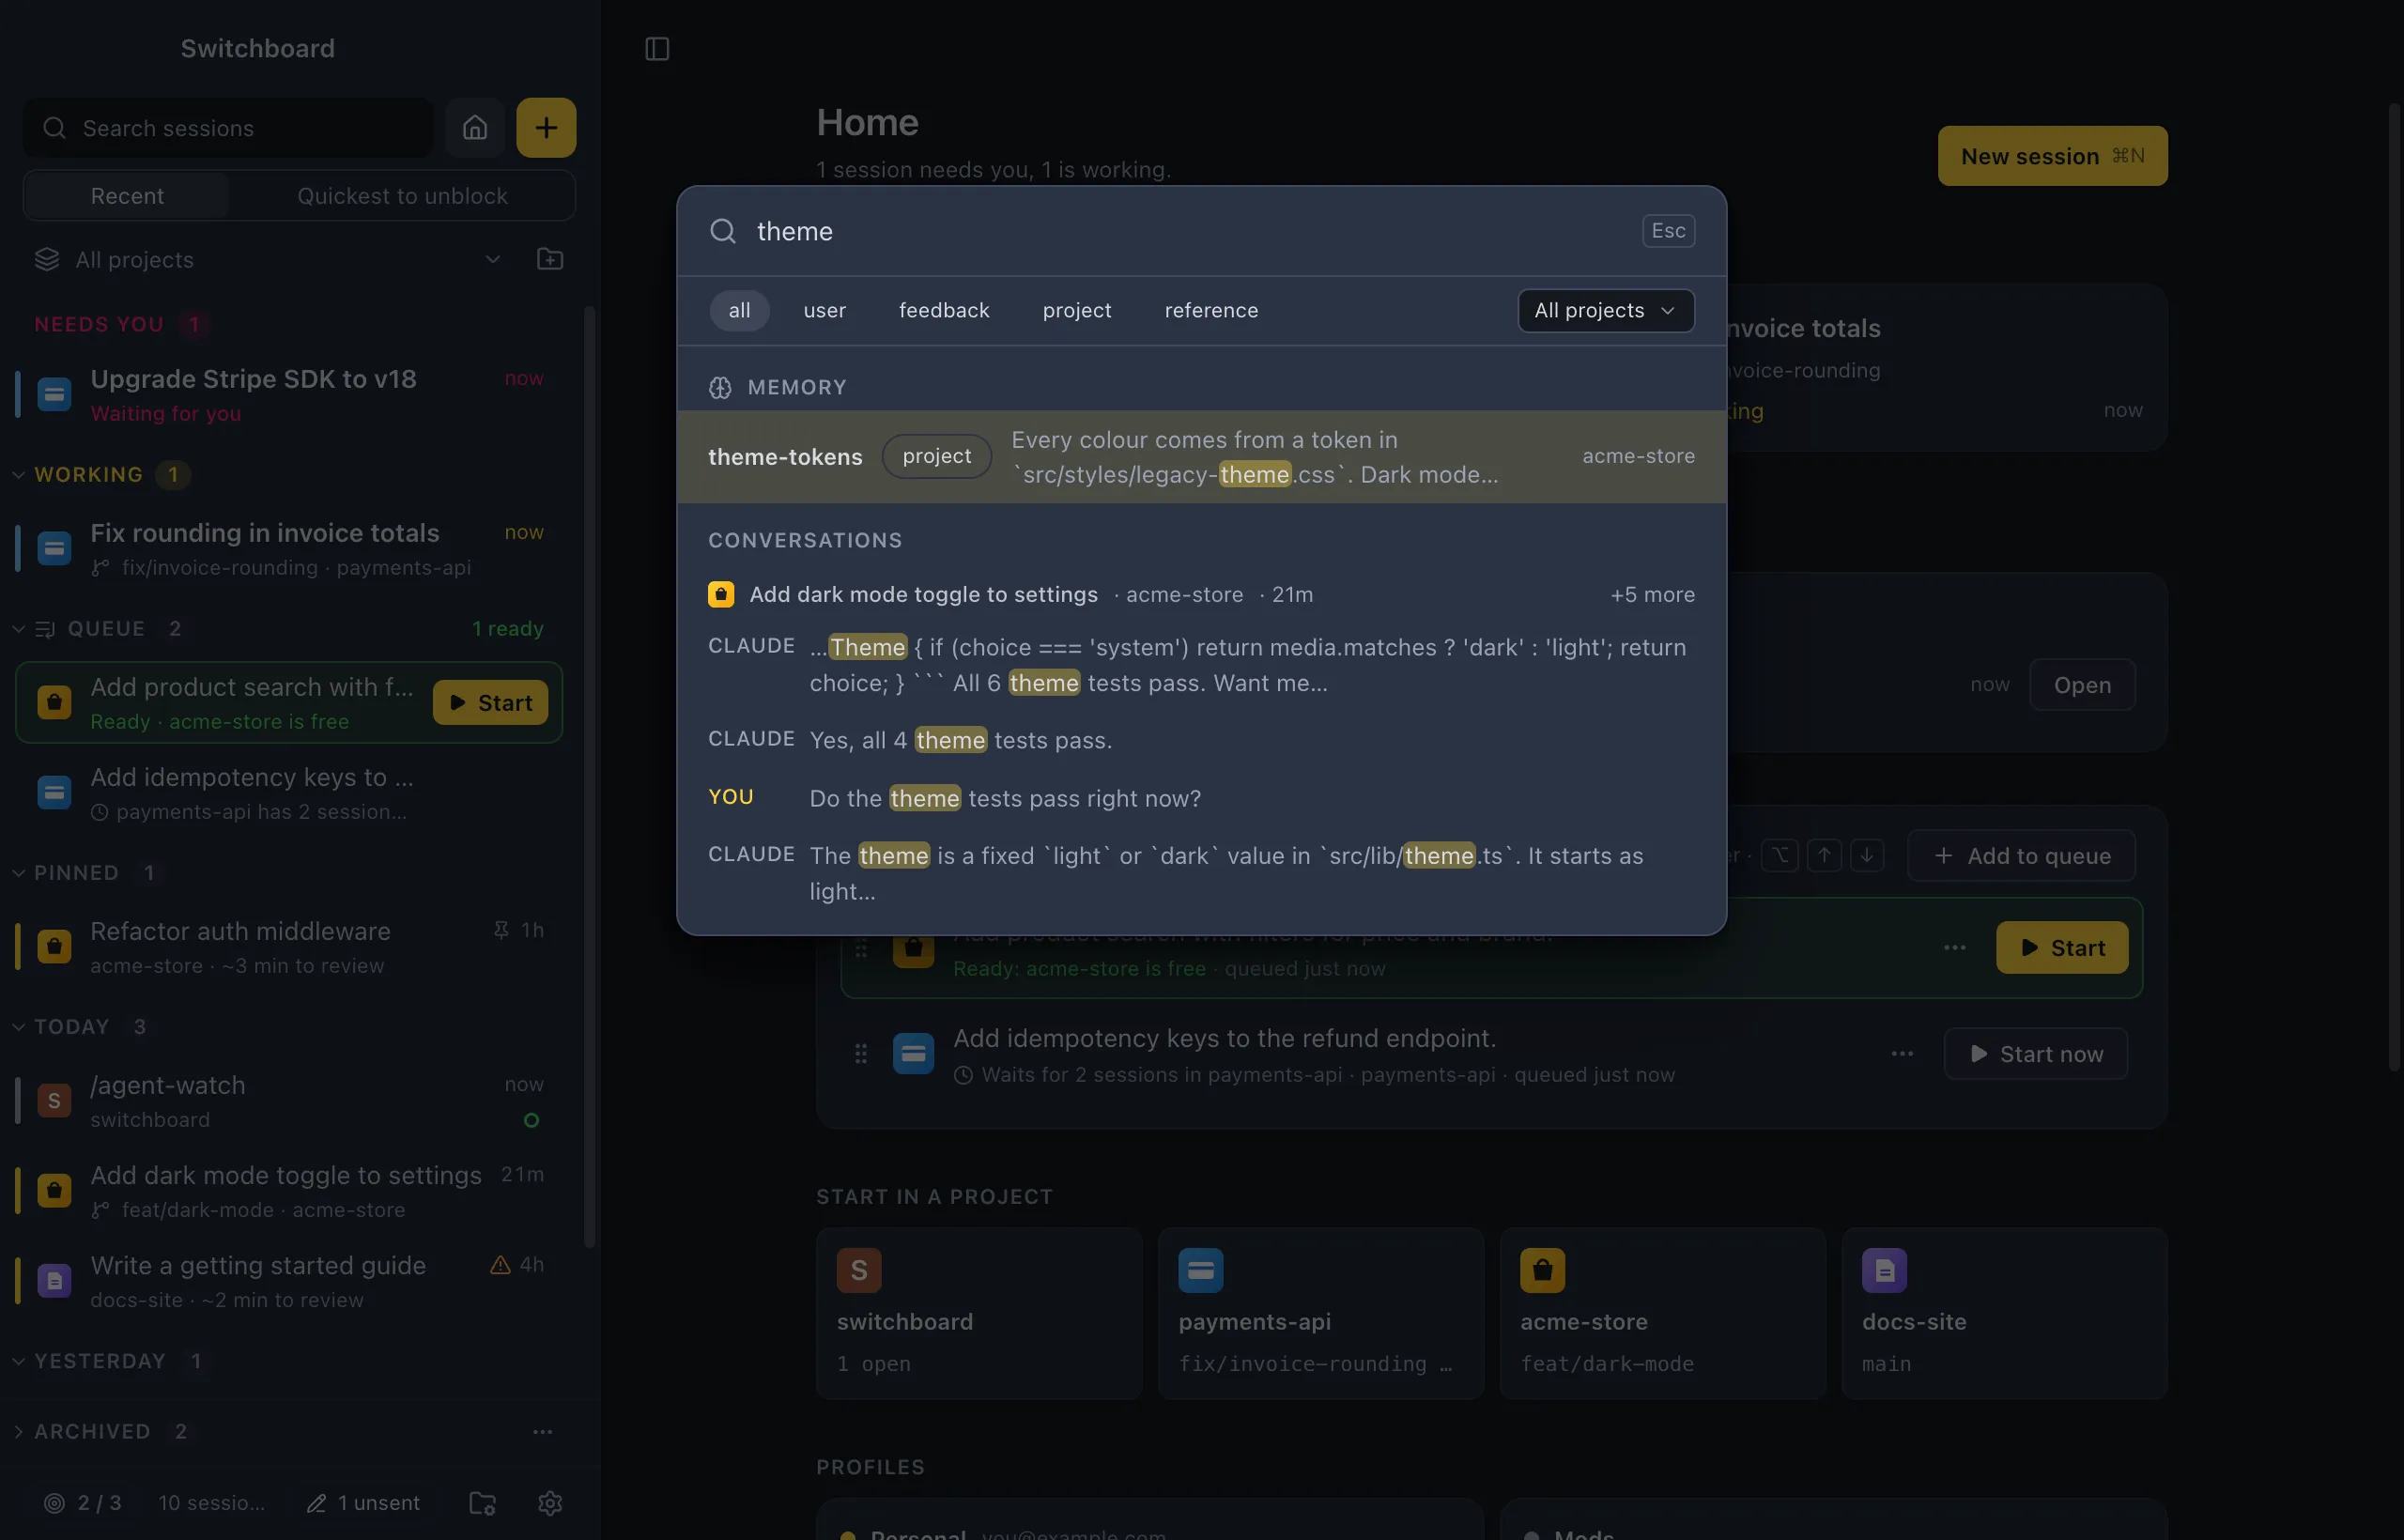
Task: Collapse the Working section
Action: tap(18, 474)
